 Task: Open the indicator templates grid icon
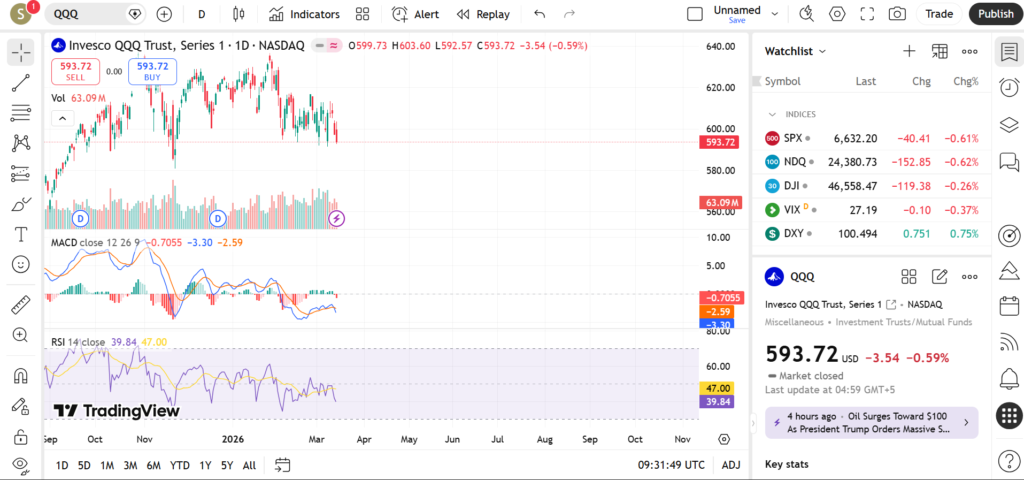(362, 14)
